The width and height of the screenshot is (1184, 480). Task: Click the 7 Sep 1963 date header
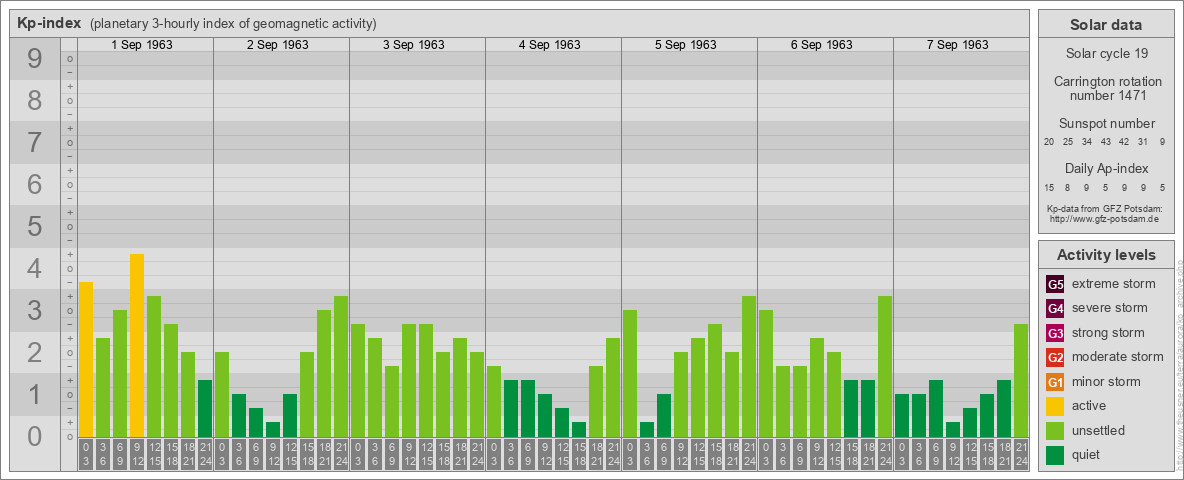[957, 45]
